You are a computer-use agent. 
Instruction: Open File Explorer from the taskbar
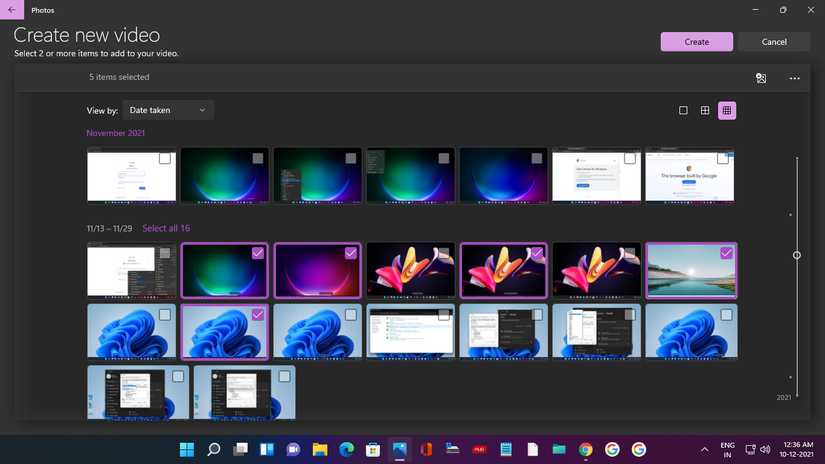(320, 449)
